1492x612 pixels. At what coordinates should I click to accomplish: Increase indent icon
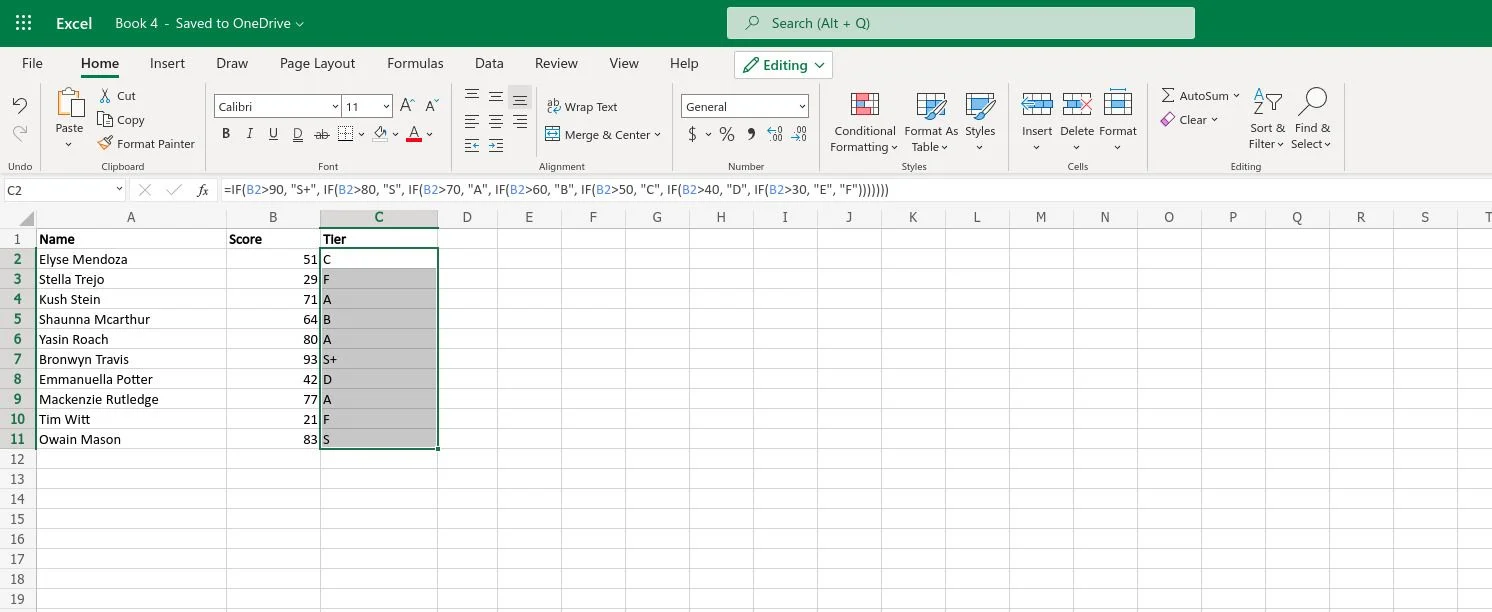(496, 146)
